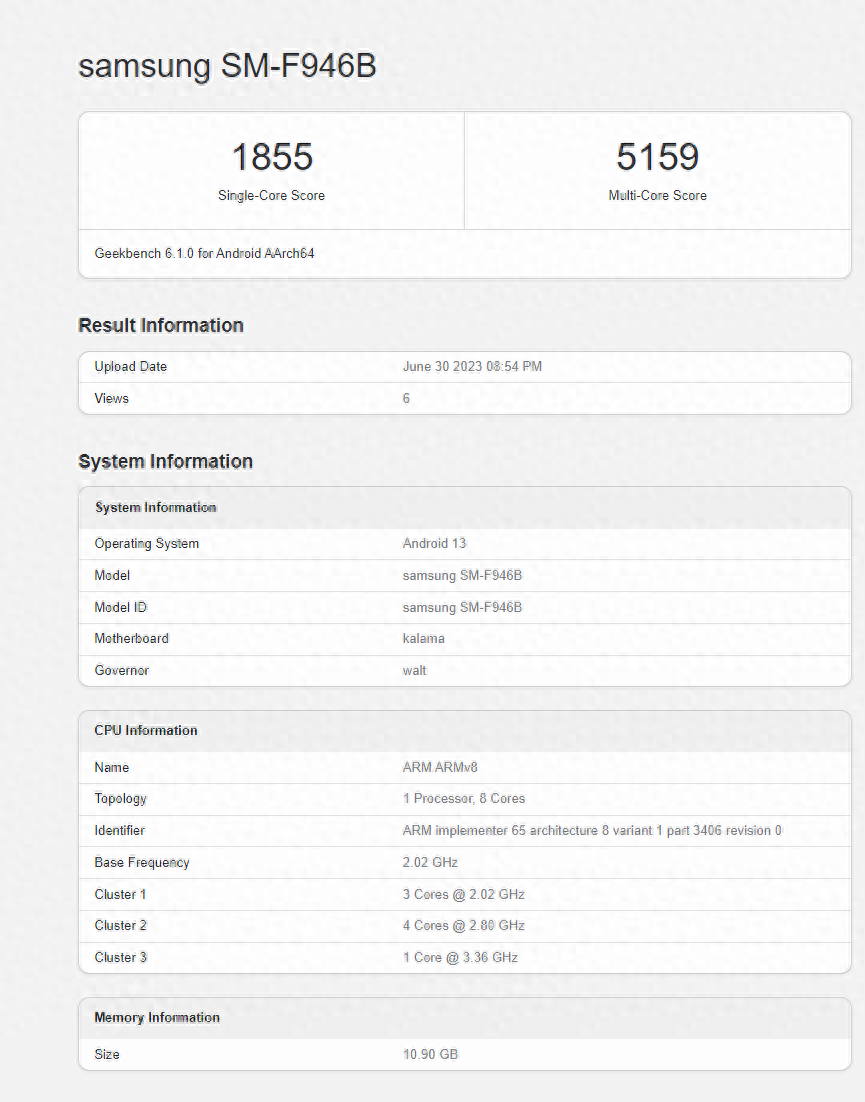Screen dimensions: 865x1102
Task: Select the Result Information heading
Action: (161, 325)
